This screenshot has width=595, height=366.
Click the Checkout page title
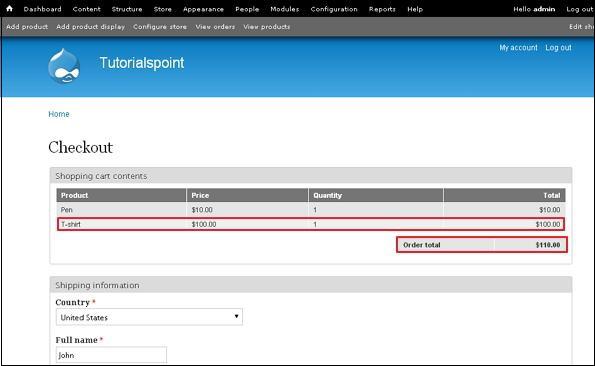(x=80, y=147)
